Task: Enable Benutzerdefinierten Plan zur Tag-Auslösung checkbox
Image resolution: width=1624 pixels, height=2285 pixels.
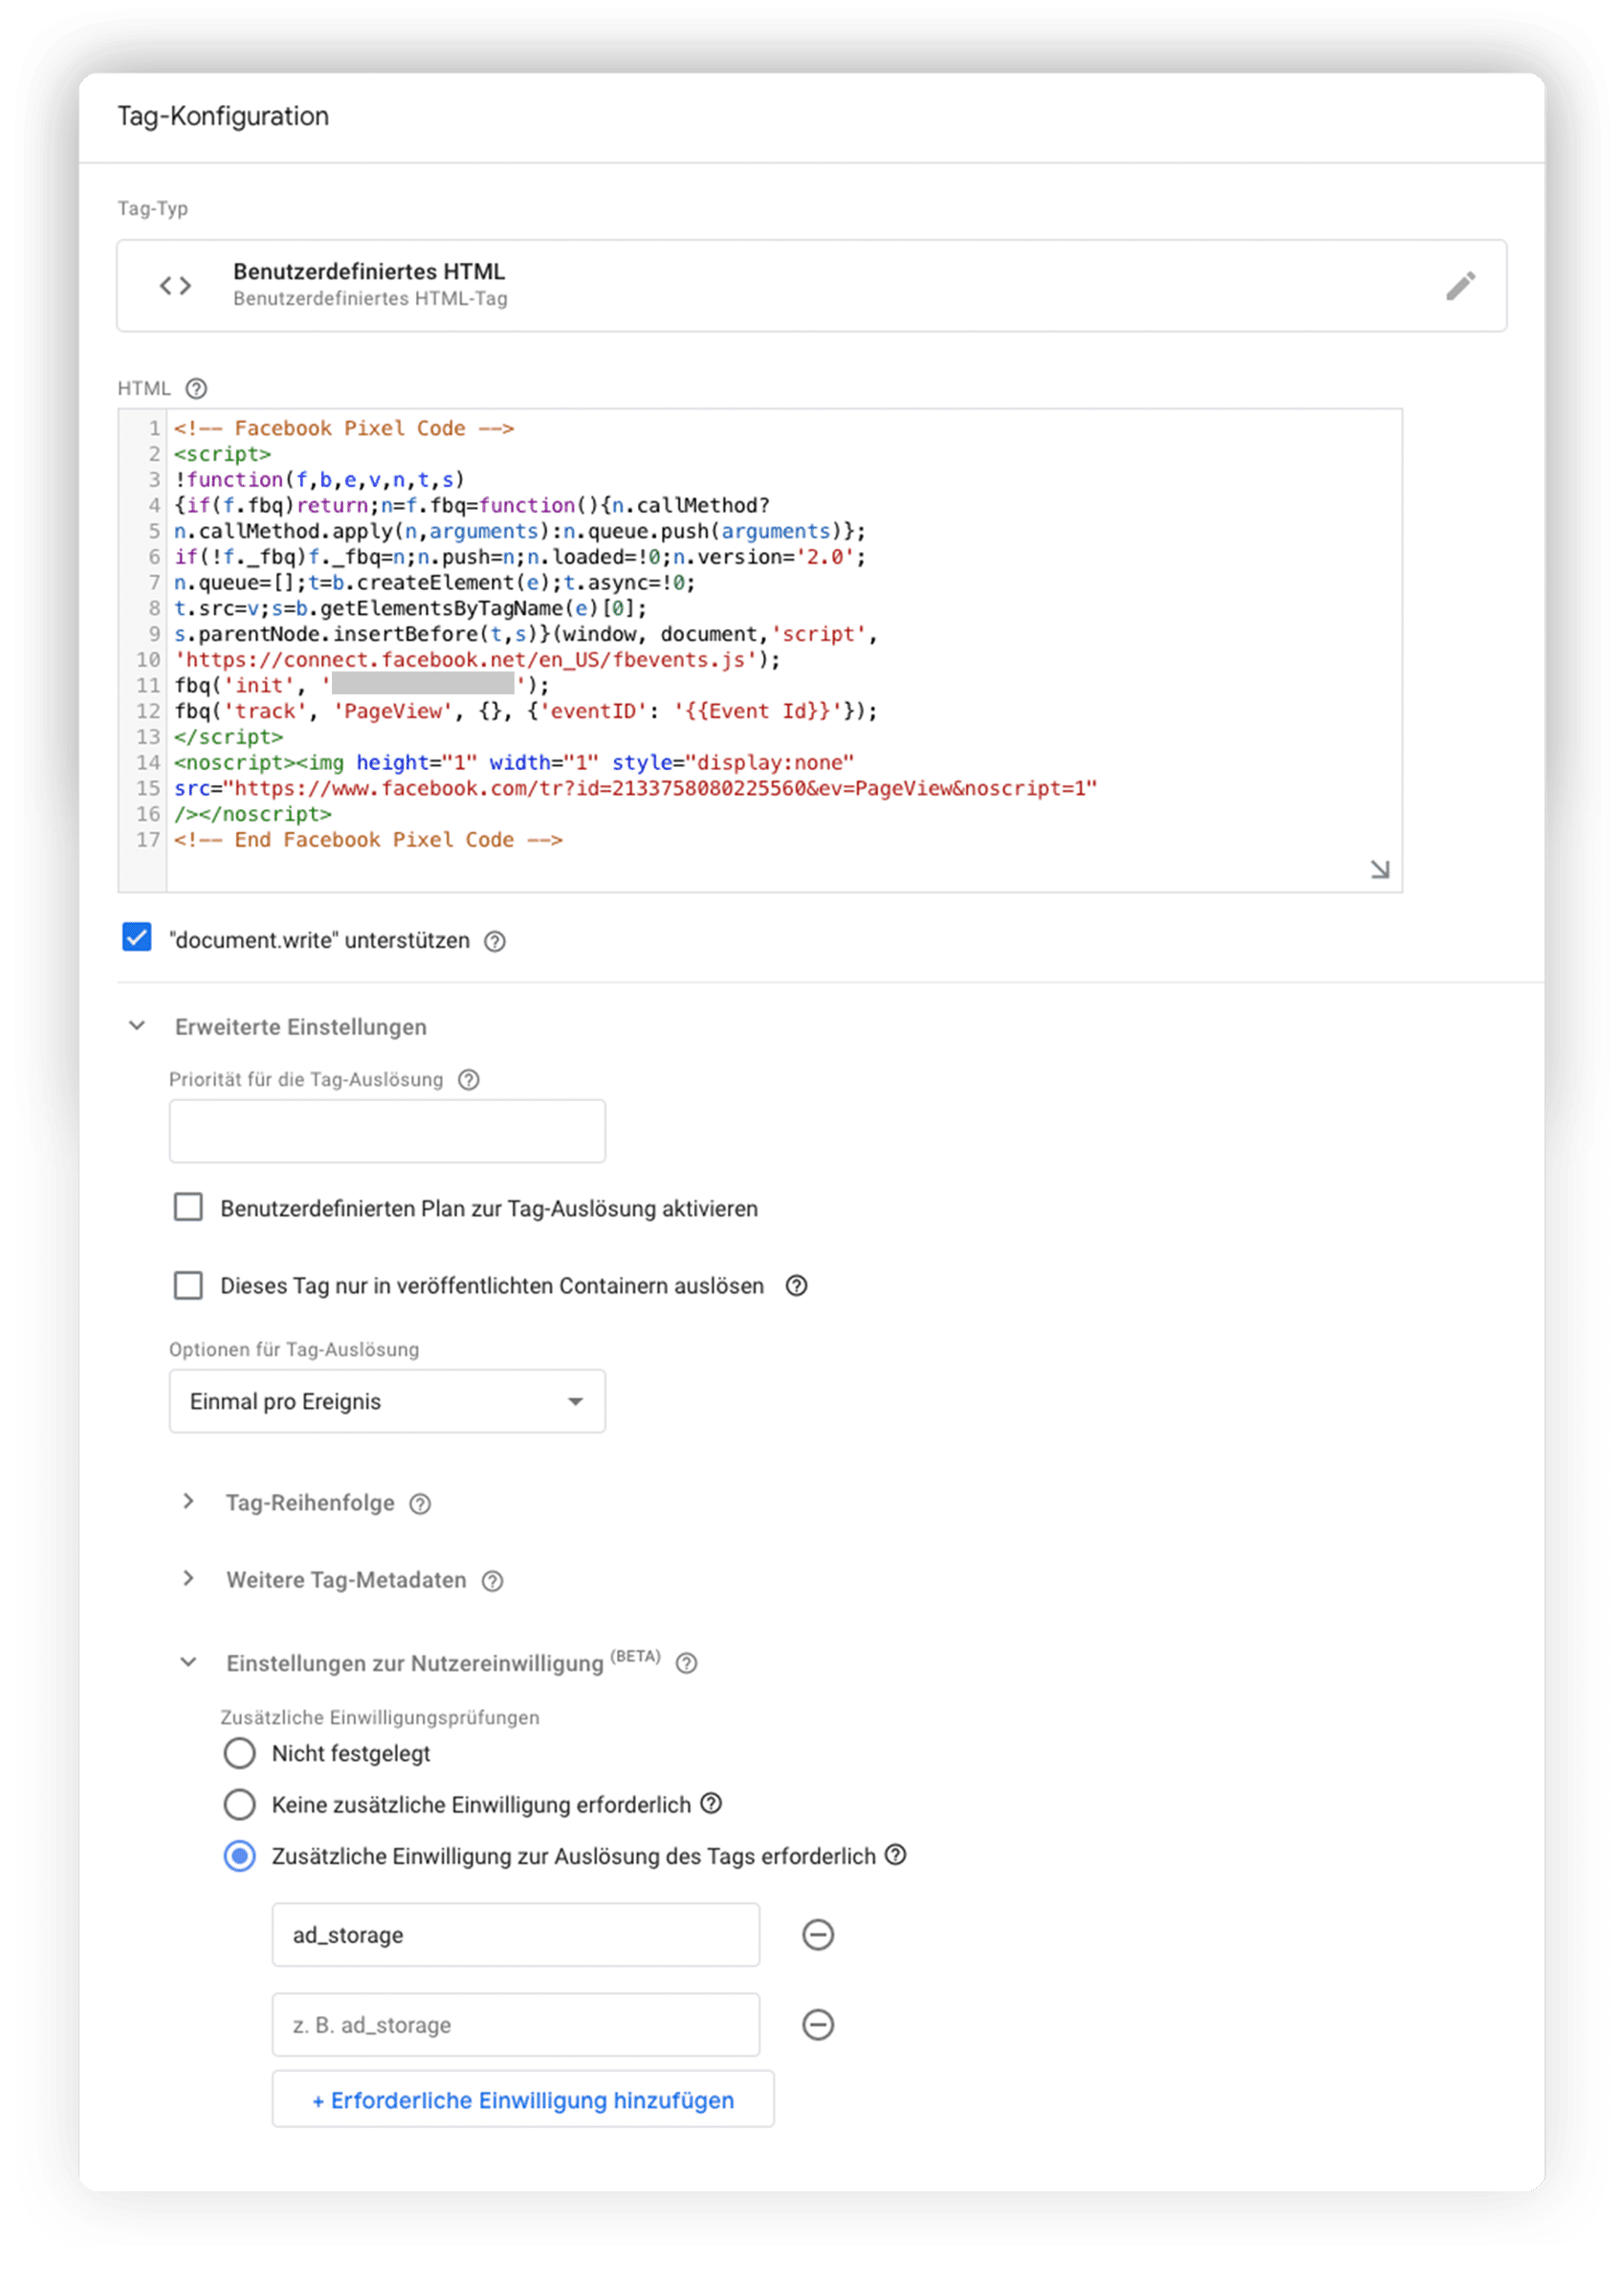Action: [x=188, y=1207]
